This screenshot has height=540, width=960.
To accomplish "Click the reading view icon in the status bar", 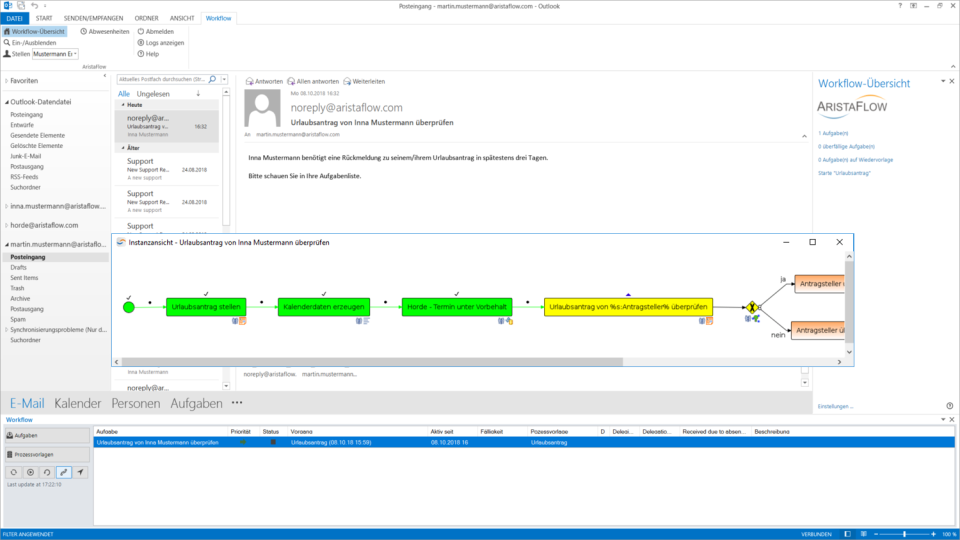I will (x=863, y=534).
